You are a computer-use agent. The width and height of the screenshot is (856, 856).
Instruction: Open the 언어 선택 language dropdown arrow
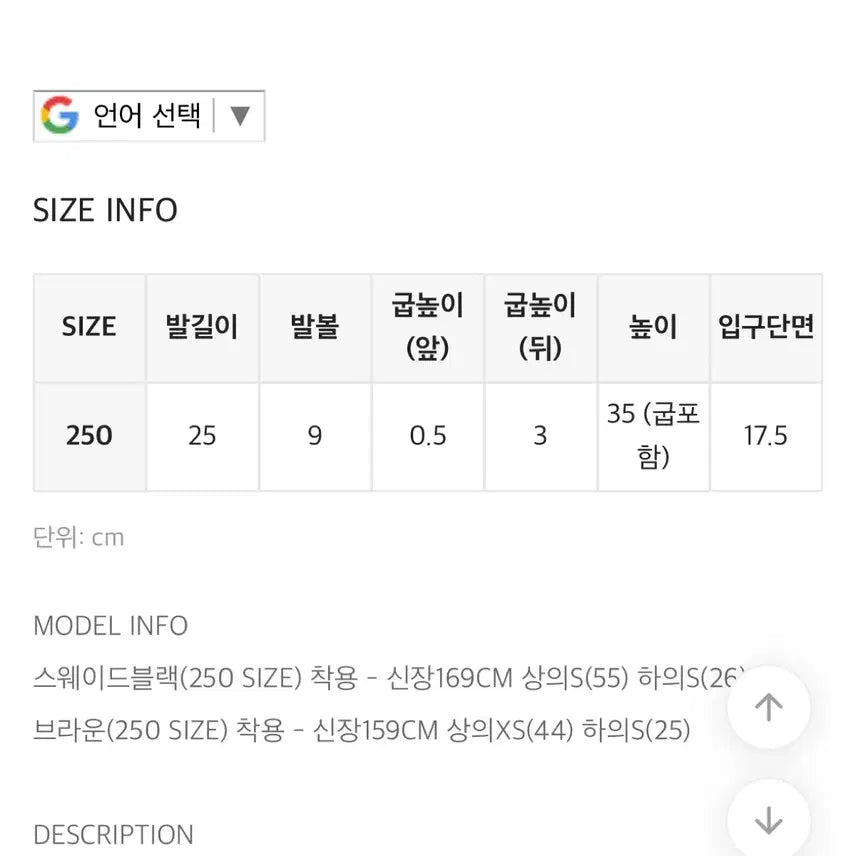pos(239,114)
